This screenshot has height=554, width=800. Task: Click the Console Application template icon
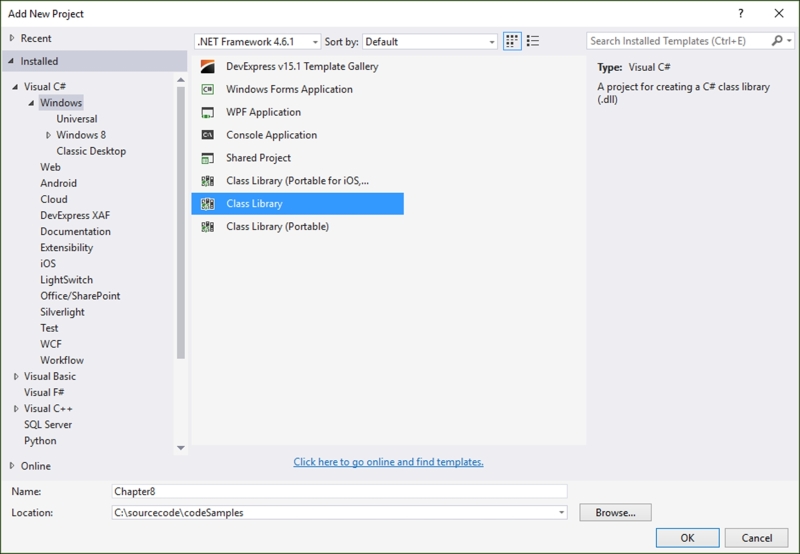(x=208, y=135)
